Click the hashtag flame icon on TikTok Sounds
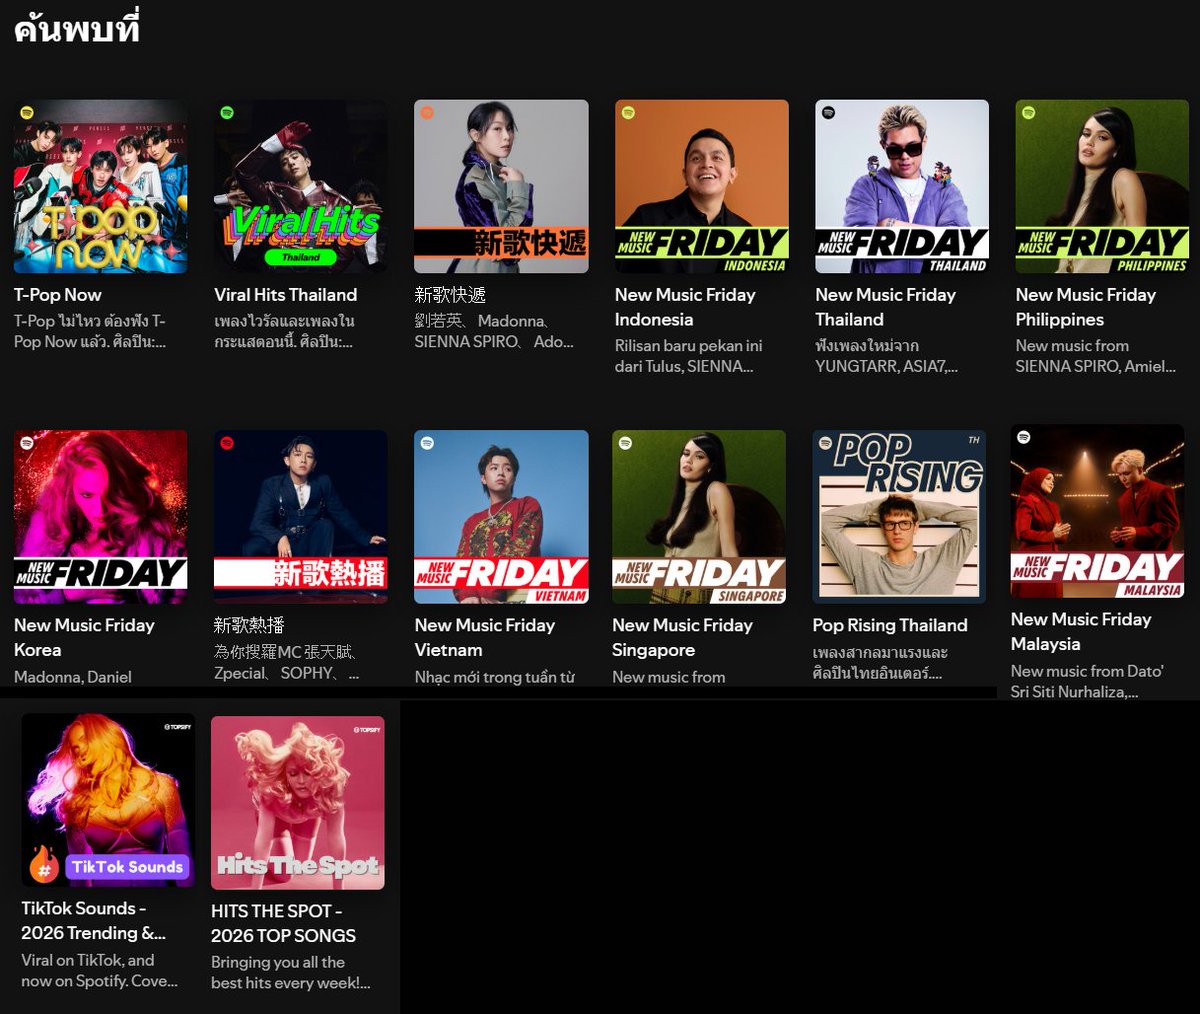1200x1014 pixels. (44, 866)
